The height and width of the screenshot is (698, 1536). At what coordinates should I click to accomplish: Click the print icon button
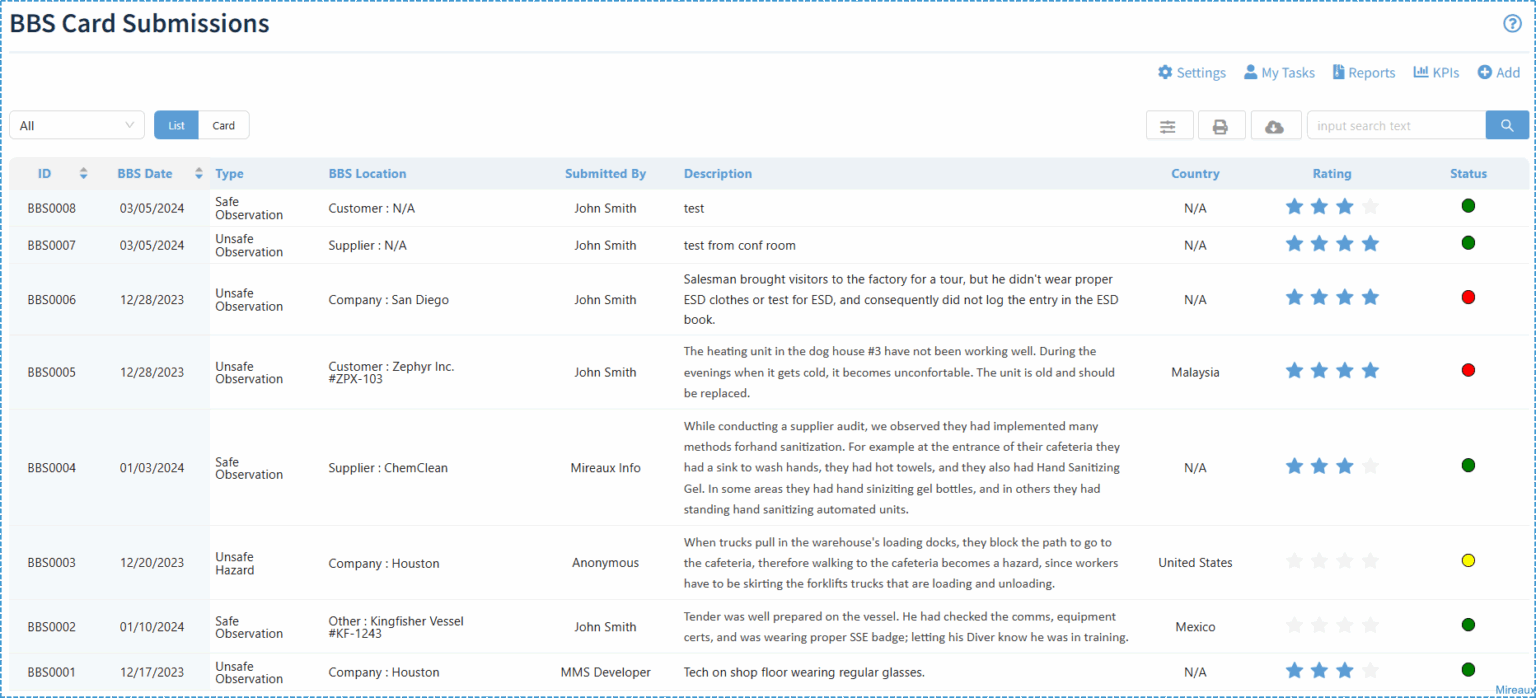(1220, 126)
